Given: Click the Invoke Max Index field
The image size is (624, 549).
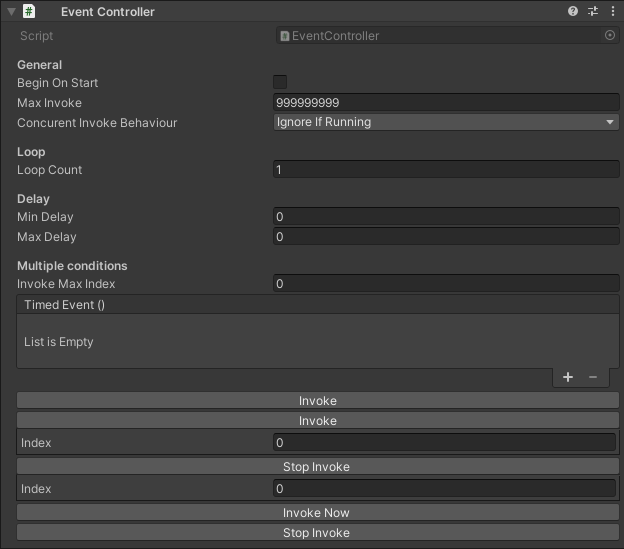Looking at the screenshot, I should tap(446, 284).
